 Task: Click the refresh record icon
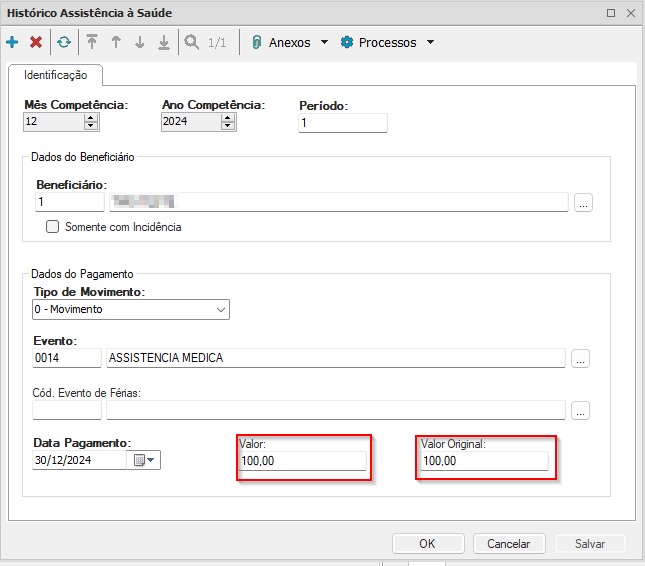tap(64, 43)
